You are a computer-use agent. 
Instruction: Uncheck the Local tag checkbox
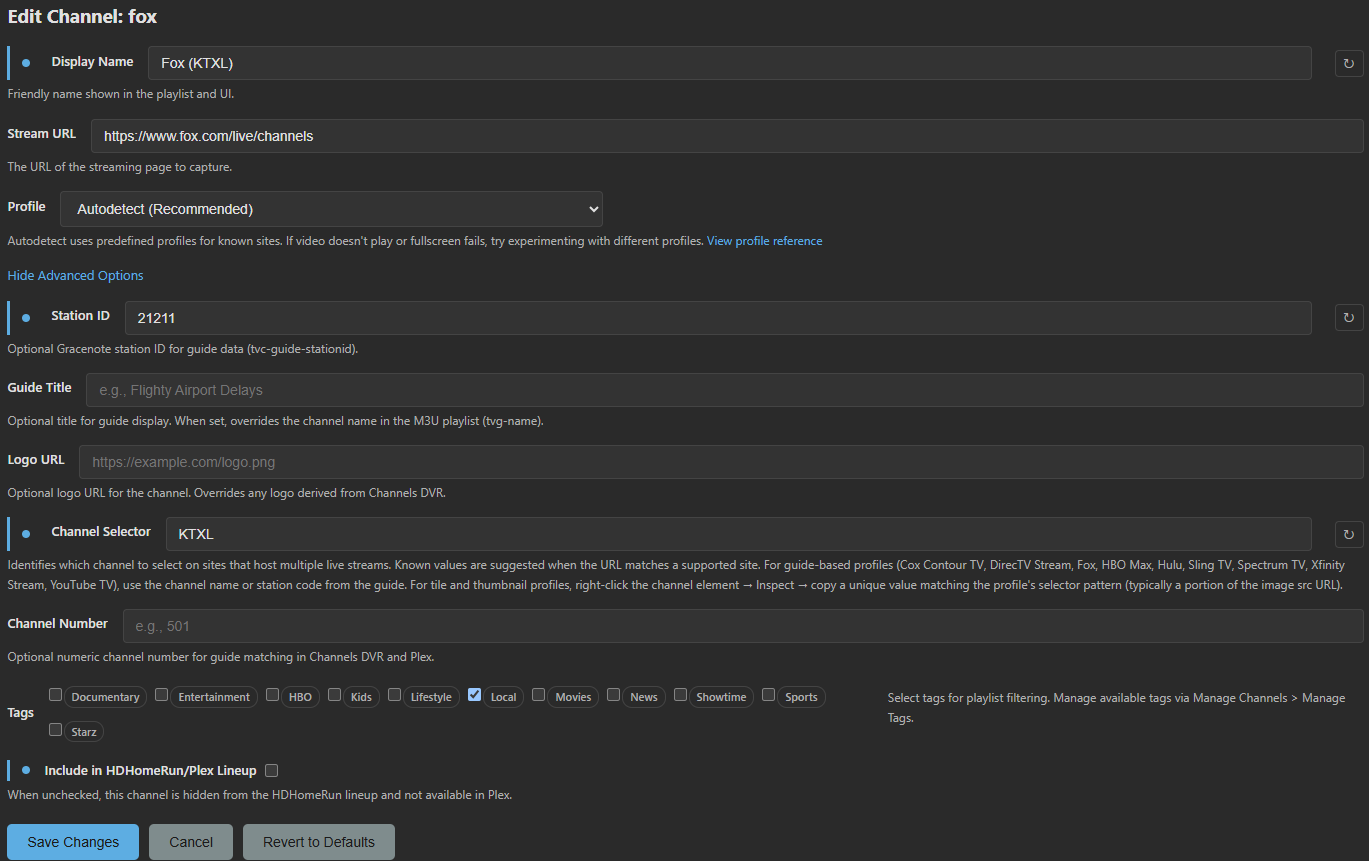[475, 695]
